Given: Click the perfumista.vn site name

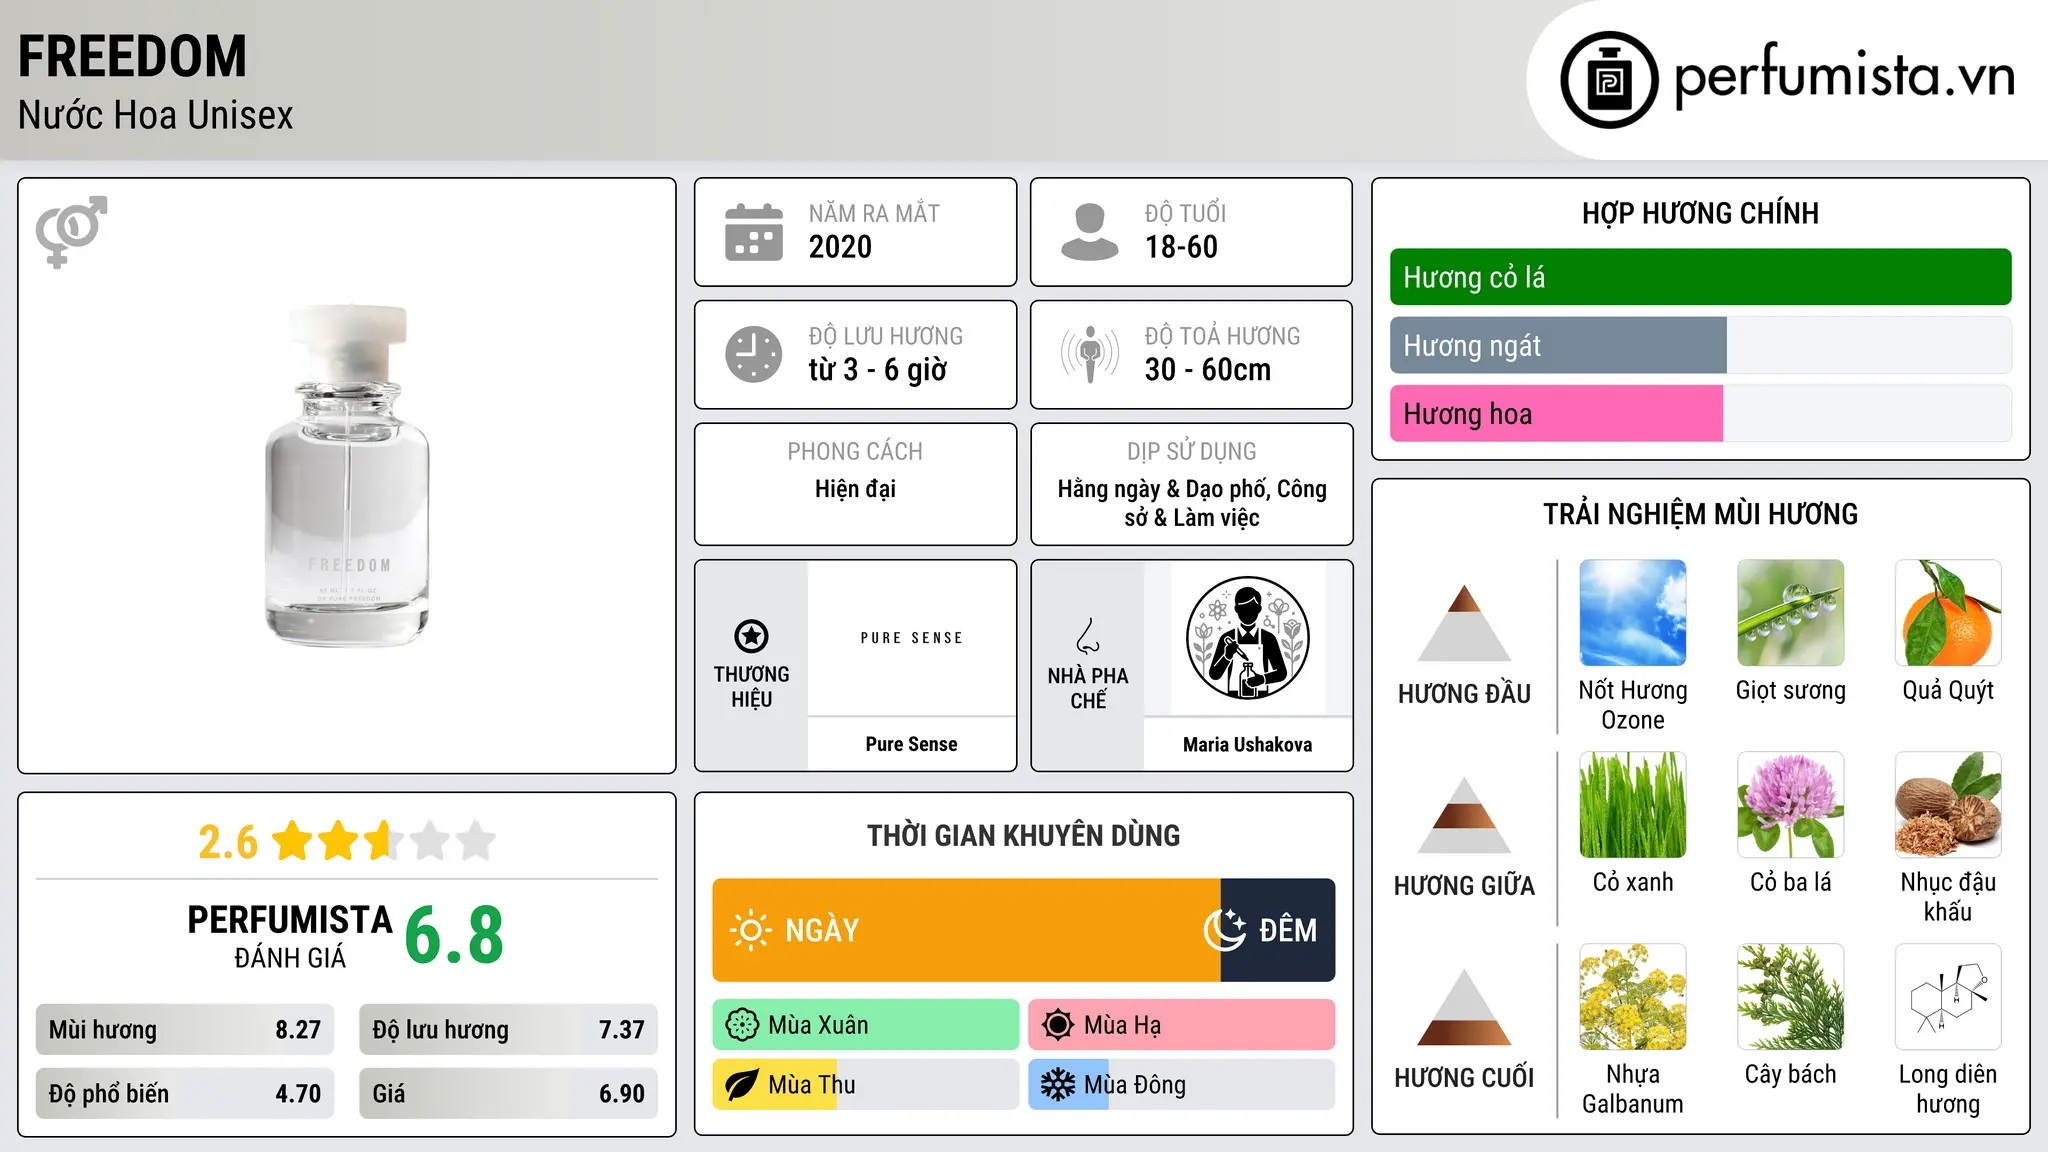Looking at the screenshot, I should point(1844,77).
